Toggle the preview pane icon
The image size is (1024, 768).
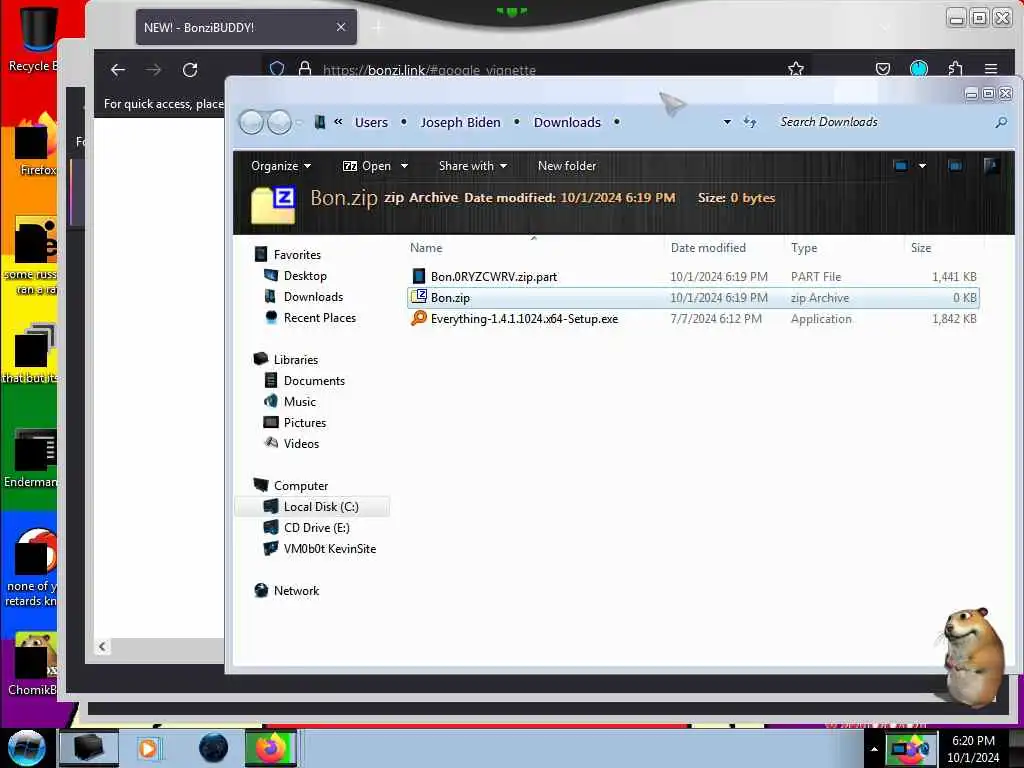click(x=955, y=166)
